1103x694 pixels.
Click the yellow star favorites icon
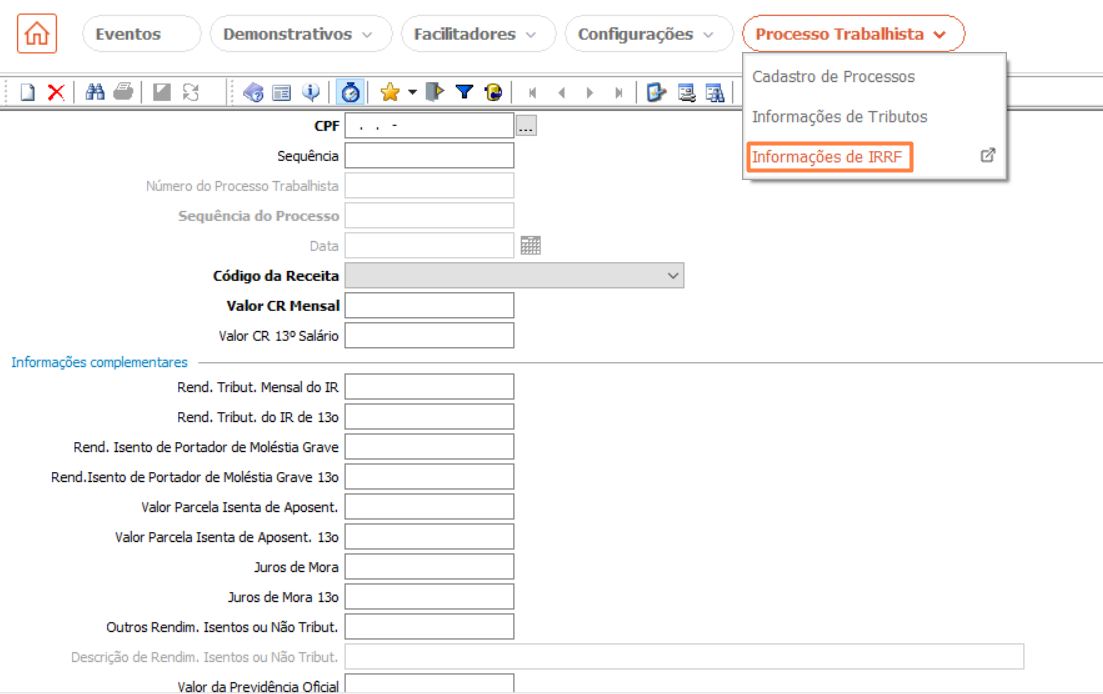point(390,92)
